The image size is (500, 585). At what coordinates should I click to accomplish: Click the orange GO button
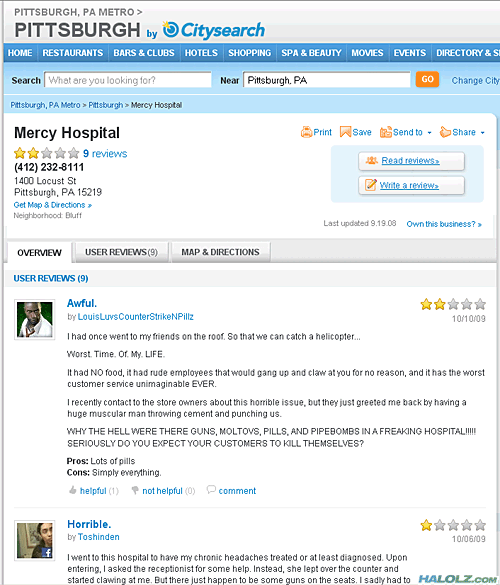point(427,79)
